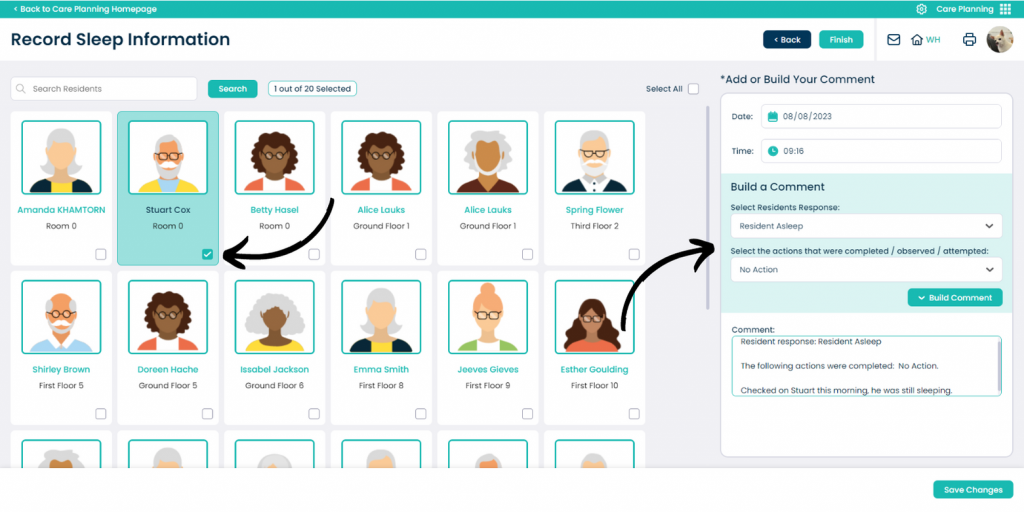Tick Emma Smith's checkbox

[421, 413]
